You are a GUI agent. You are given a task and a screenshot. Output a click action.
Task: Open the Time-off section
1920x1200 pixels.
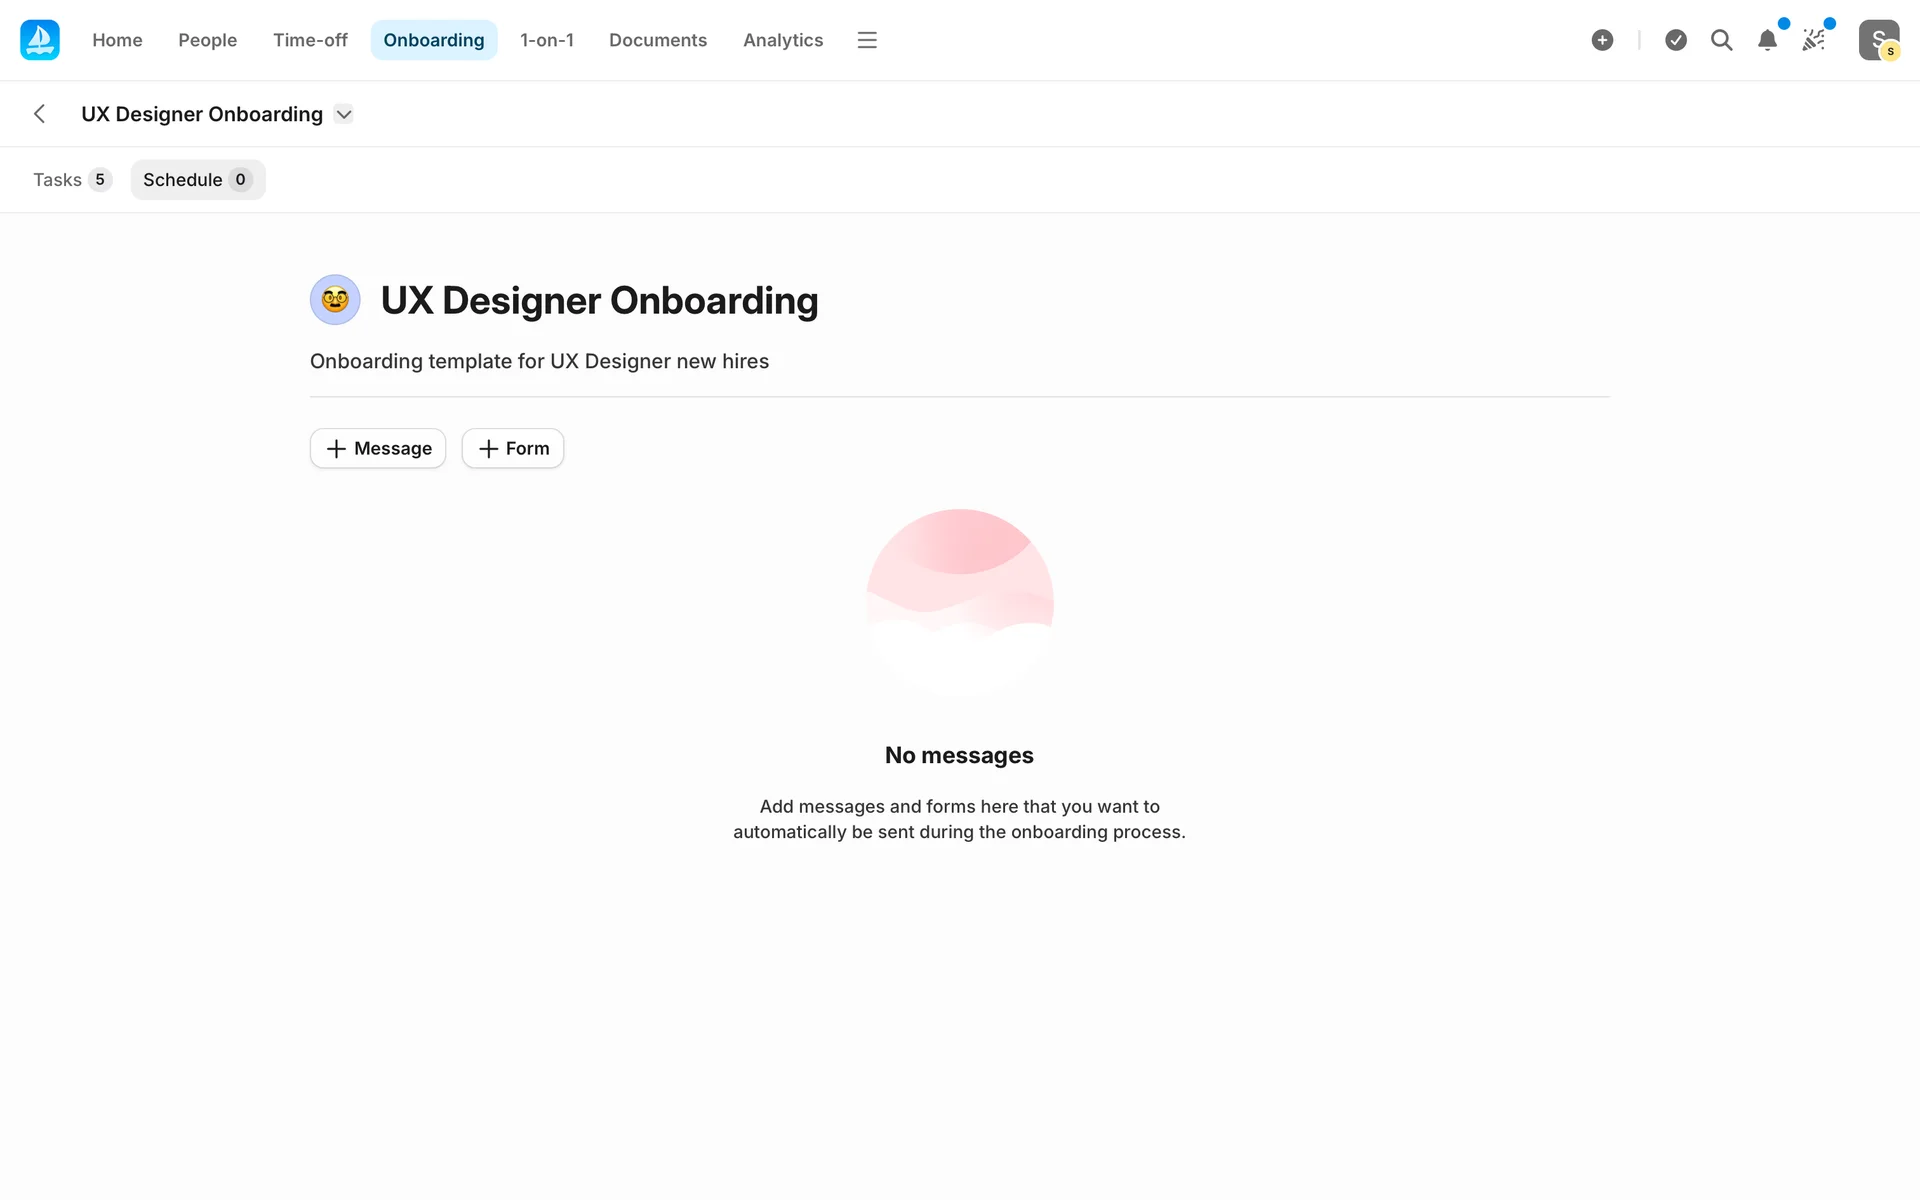[310, 40]
